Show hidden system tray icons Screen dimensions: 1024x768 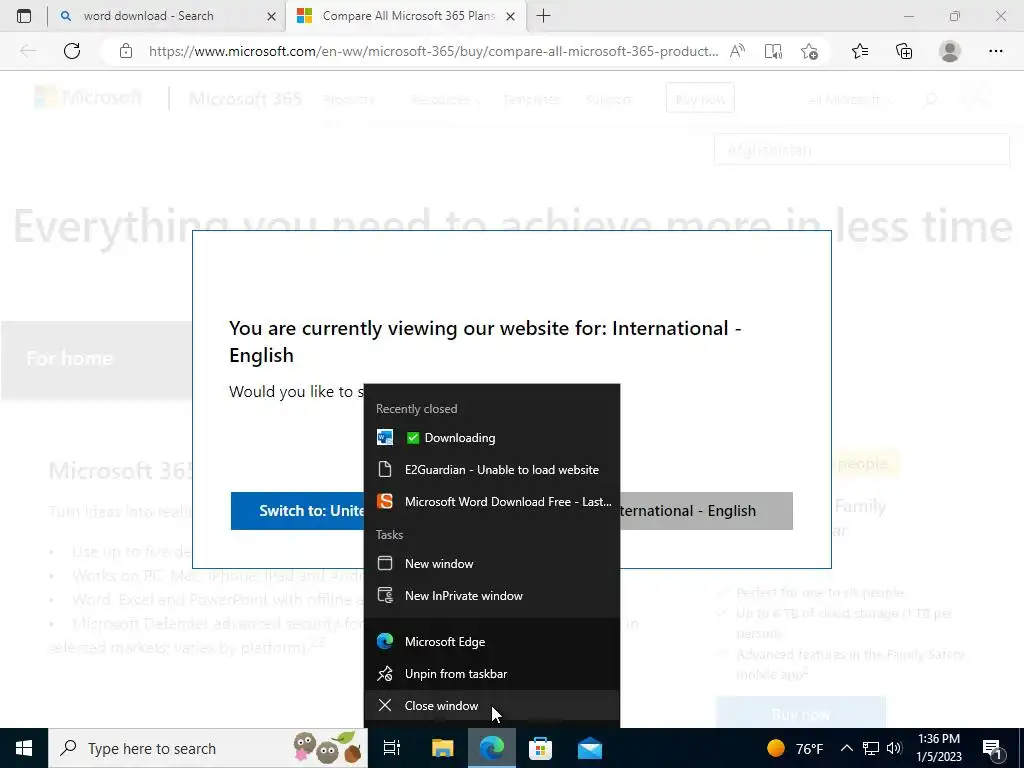(846, 748)
